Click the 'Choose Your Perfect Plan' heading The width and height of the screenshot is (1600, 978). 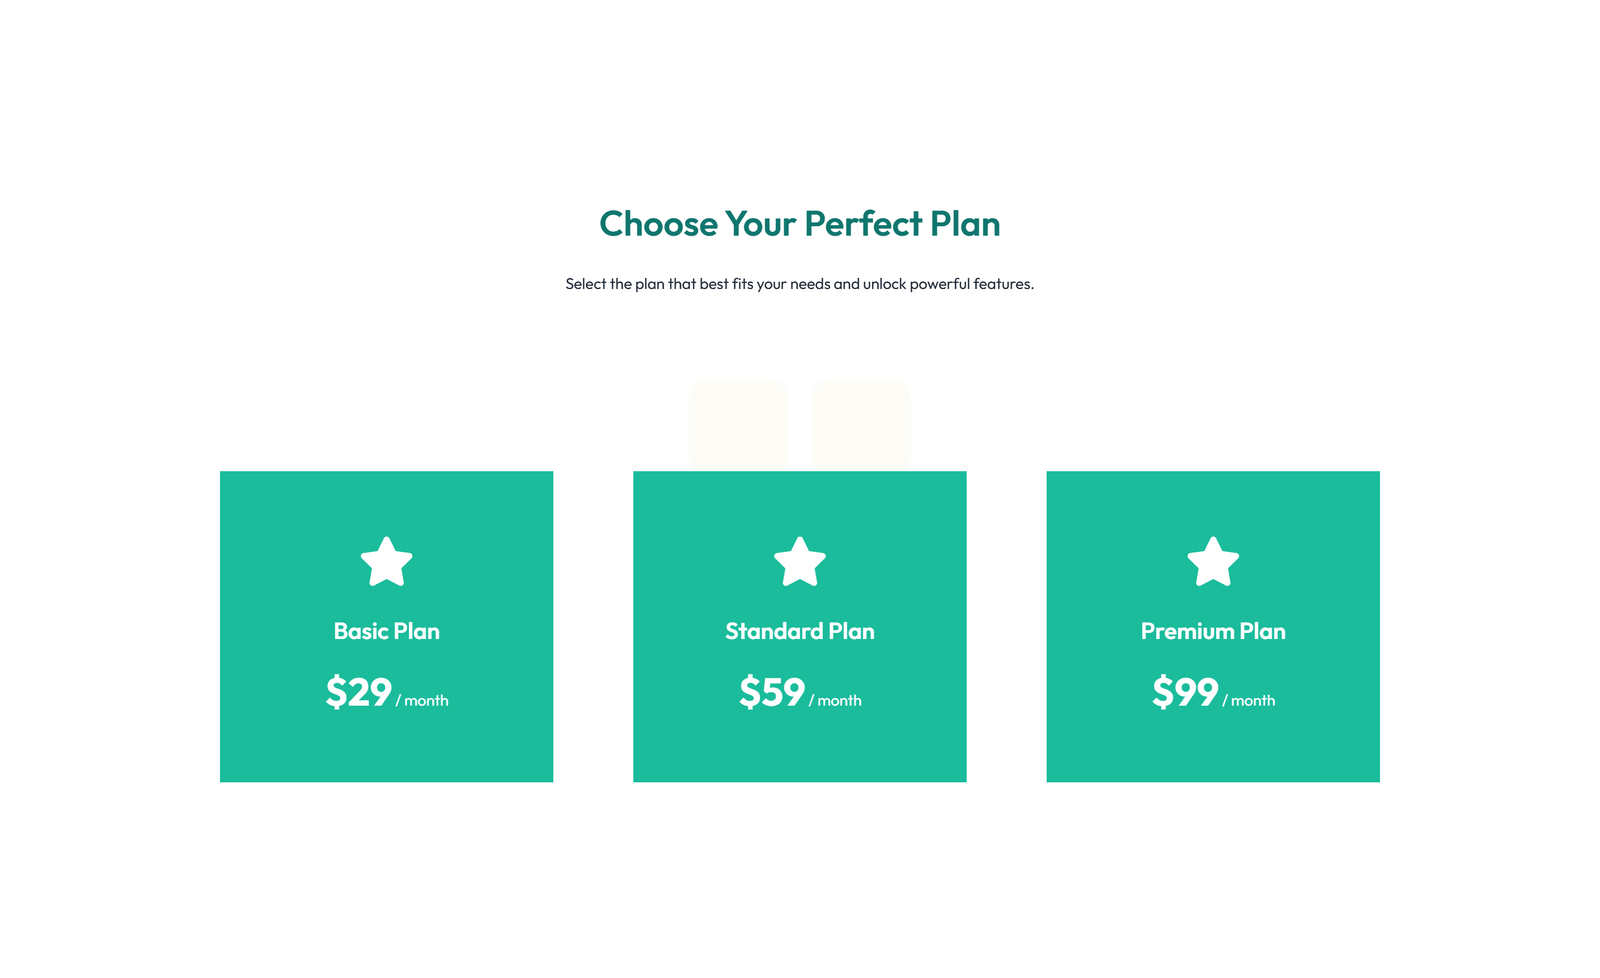[800, 224]
